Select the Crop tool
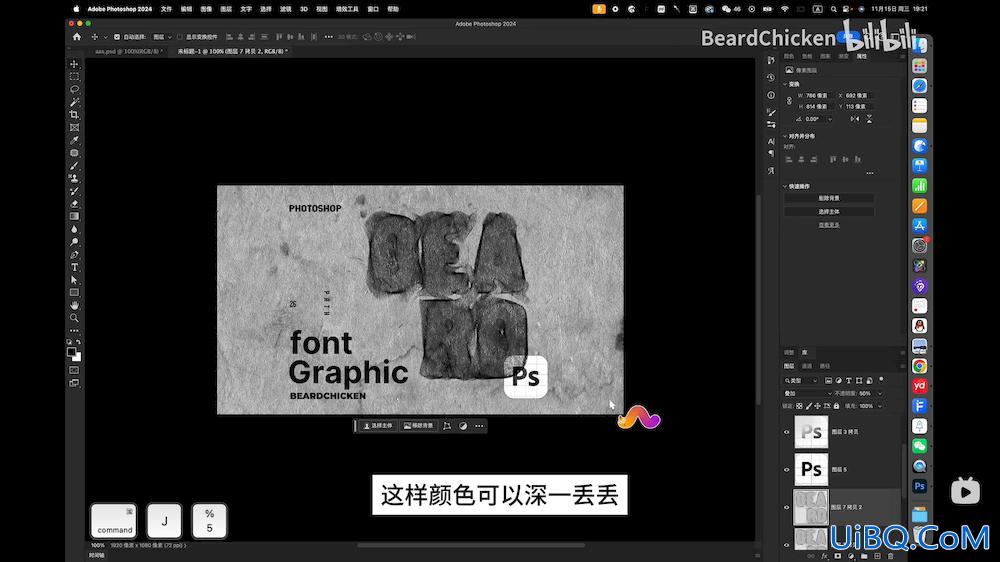 tap(74, 115)
